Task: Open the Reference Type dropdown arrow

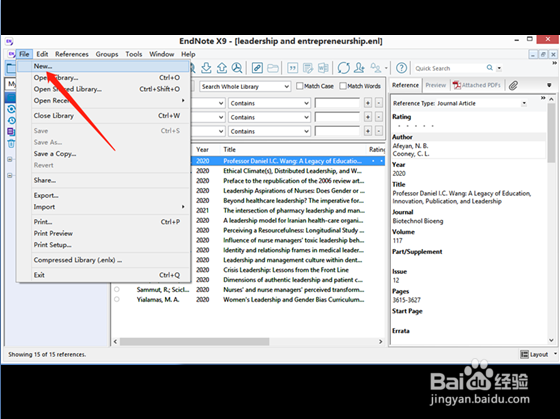Action: (524, 103)
